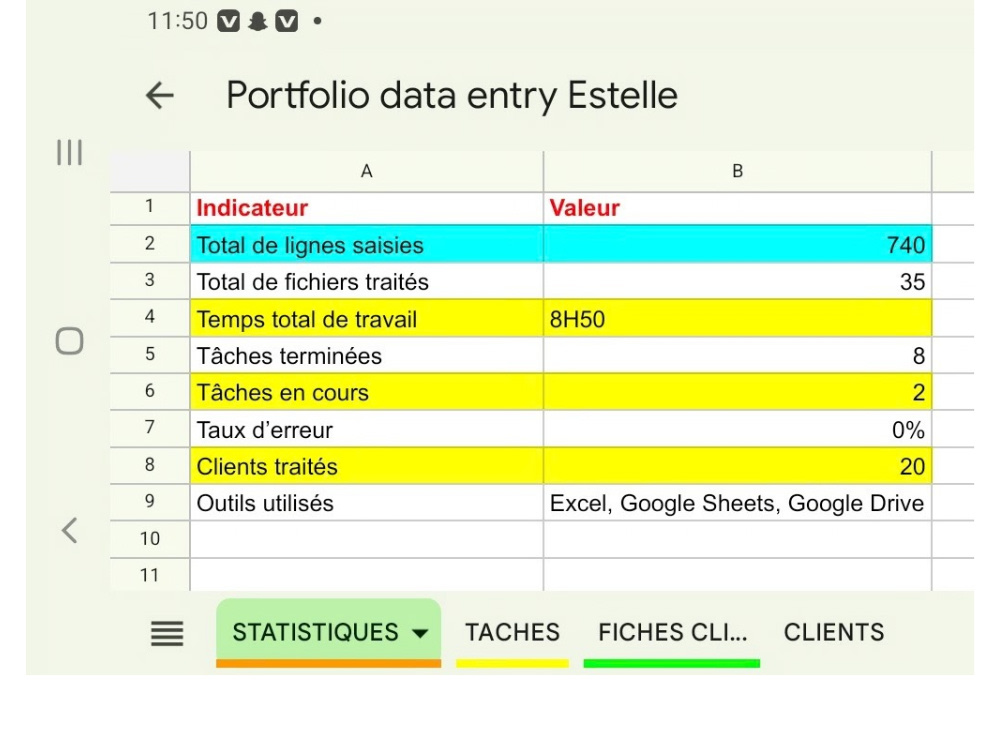The image size is (1000, 750).
Task: Select cell 'Tâches en cours'
Action: (x=367, y=391)
